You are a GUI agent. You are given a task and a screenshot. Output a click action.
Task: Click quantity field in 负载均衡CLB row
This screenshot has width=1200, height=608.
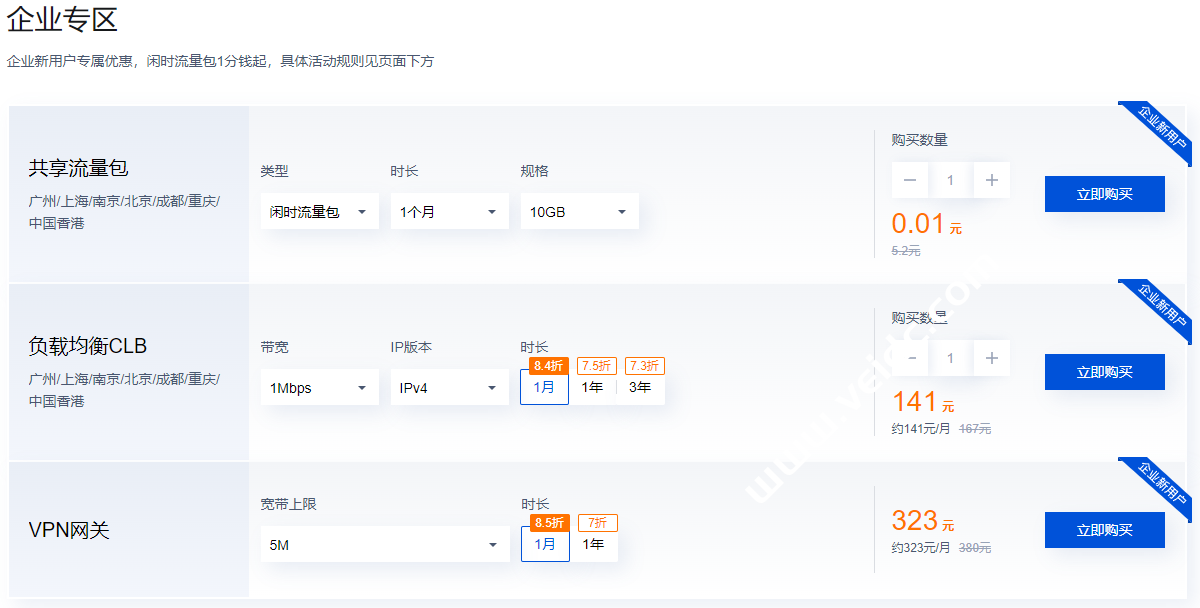click(950, 358)
